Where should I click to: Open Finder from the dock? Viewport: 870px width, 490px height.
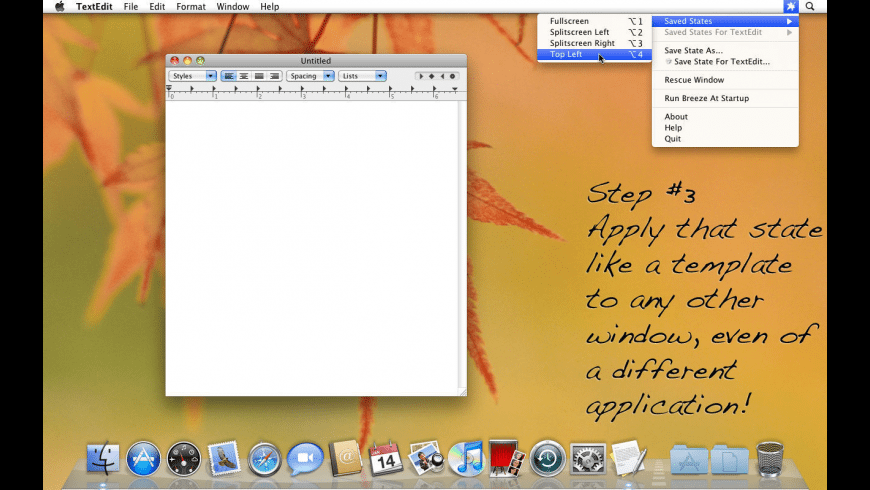point(103,459)
